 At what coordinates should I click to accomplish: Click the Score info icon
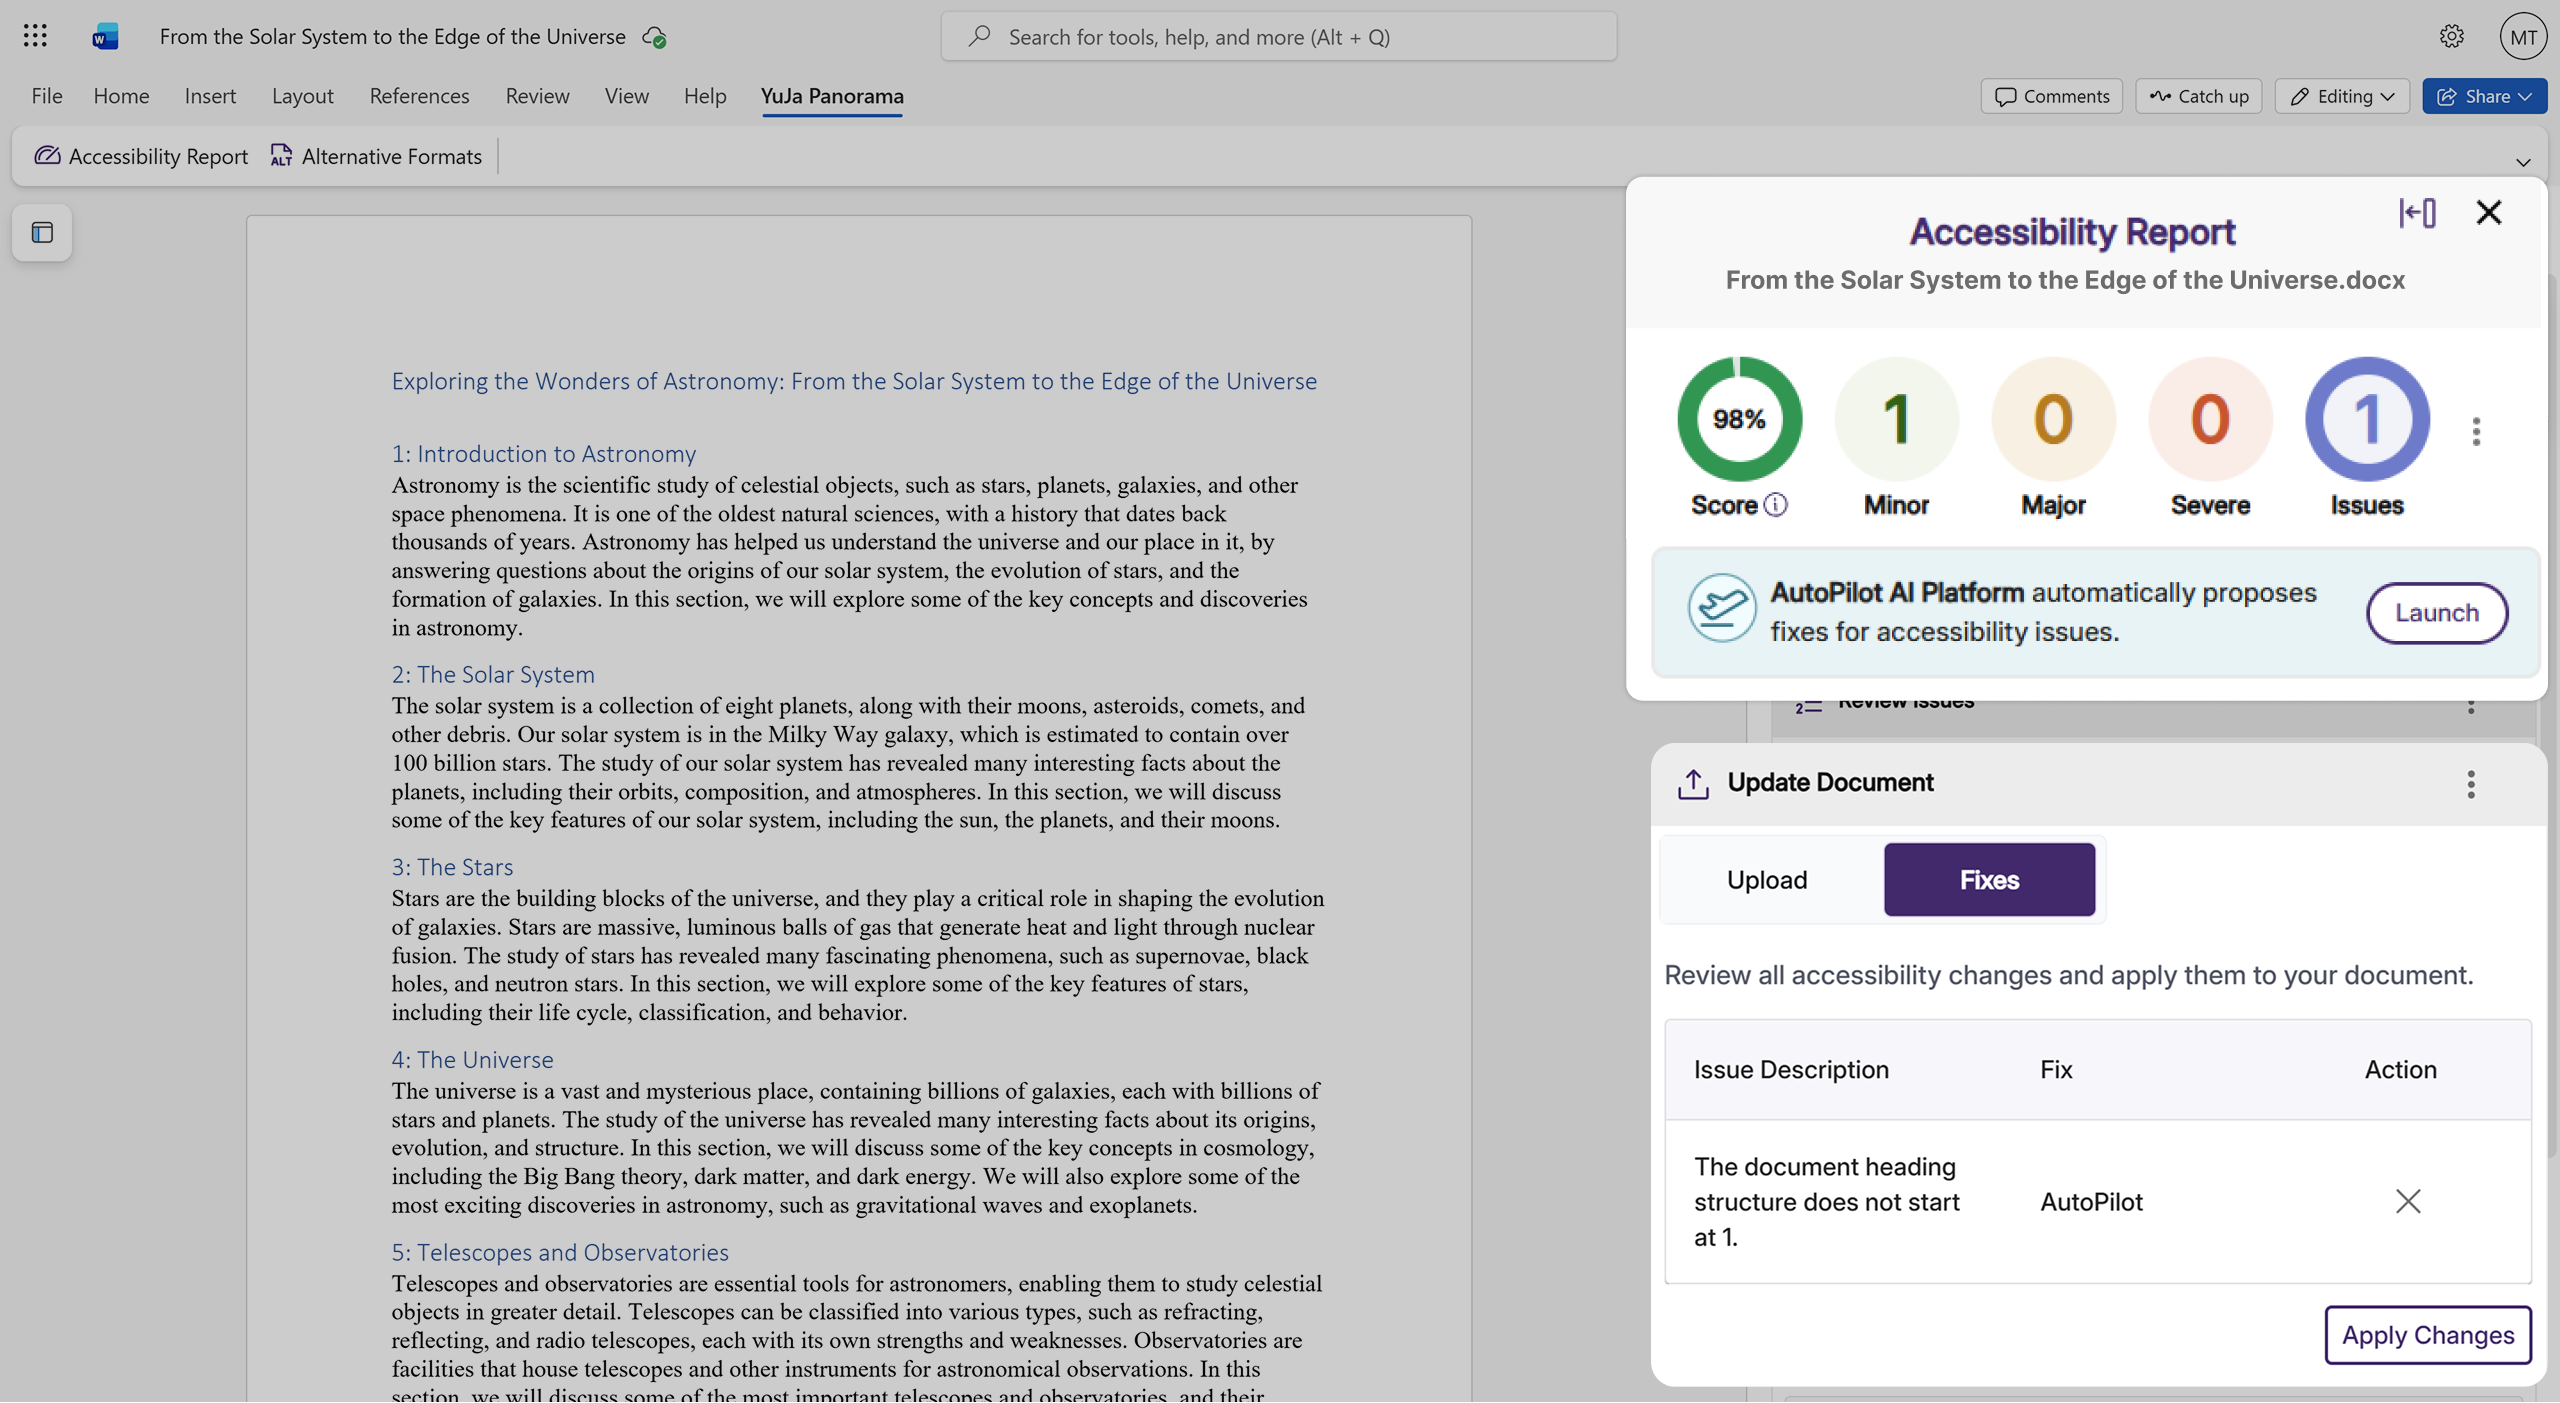pyautogui.click(x=1776, y=506)
